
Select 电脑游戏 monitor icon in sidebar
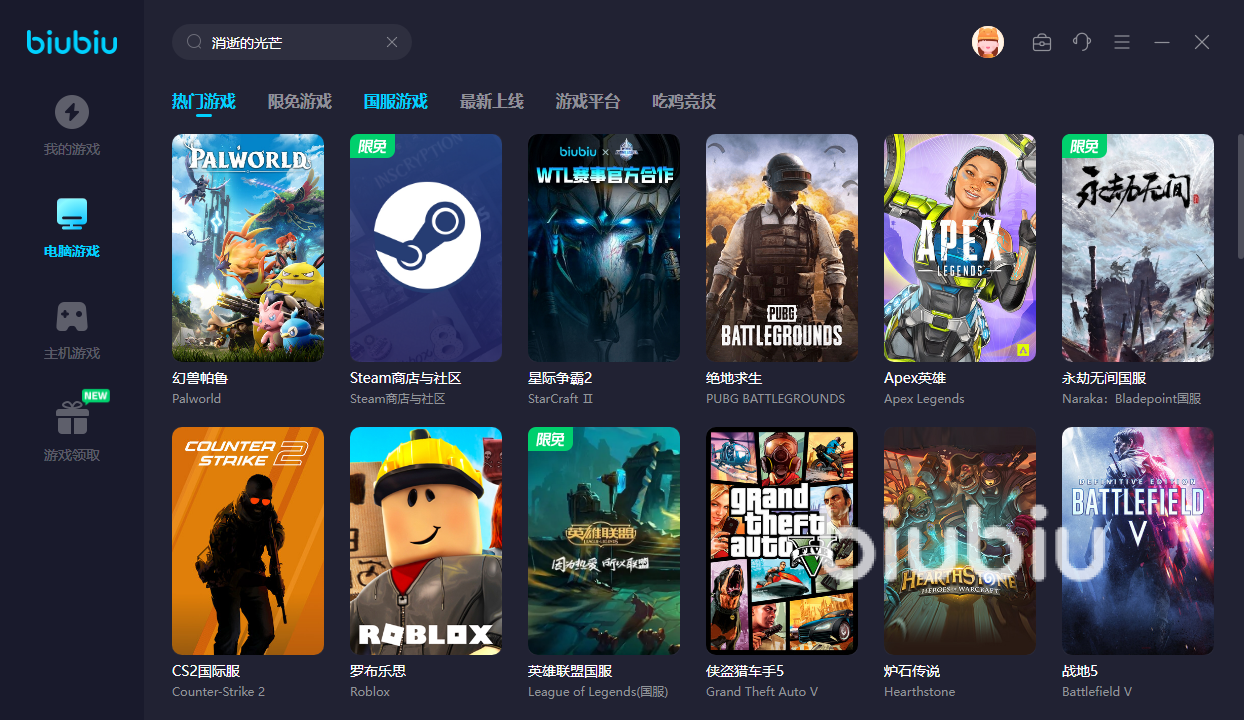[71, 214]
